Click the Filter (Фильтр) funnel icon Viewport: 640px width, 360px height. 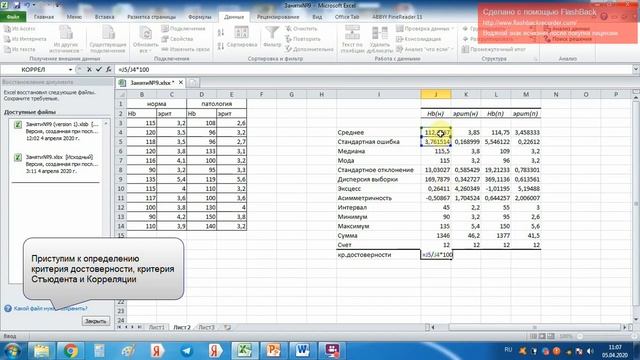272,32
